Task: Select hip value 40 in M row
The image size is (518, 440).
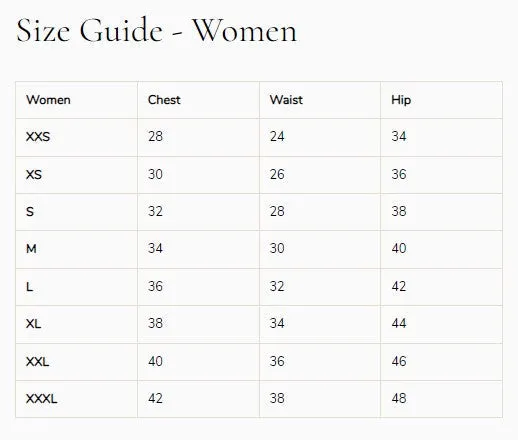Action: pos(399,248)
